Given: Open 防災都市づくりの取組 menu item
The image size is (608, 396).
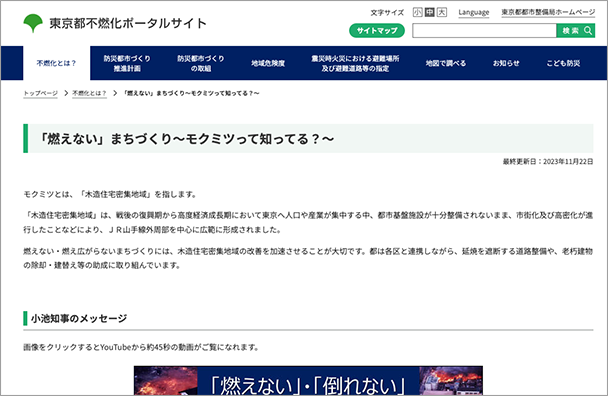Looking at the screenshot, I should pos(201,63).
